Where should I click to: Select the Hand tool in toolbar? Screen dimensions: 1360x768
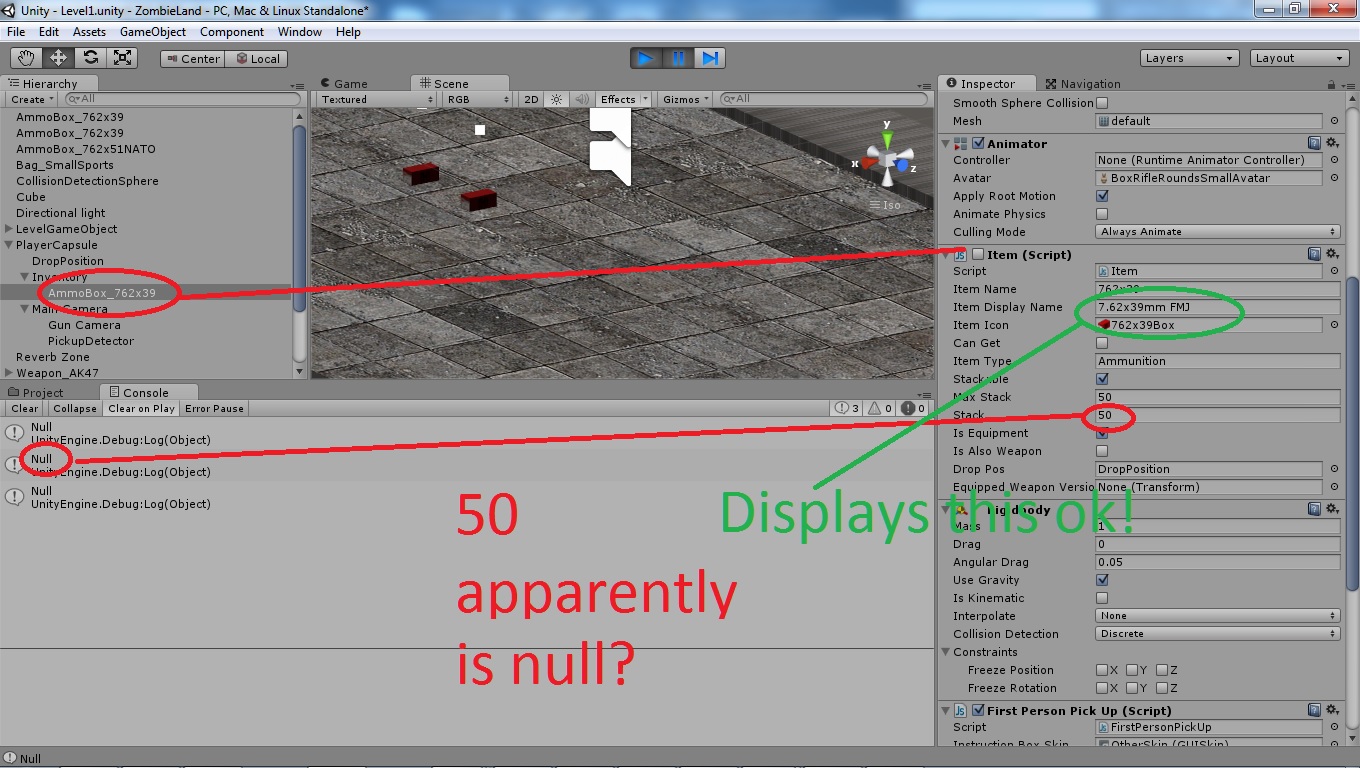point(27,58)
